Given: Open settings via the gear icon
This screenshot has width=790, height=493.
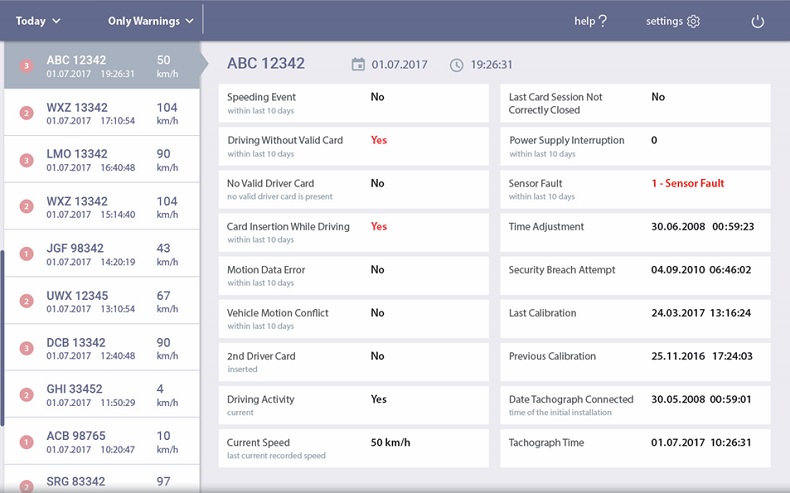Looking at the screenshot, I should click(x=694, y=21).
